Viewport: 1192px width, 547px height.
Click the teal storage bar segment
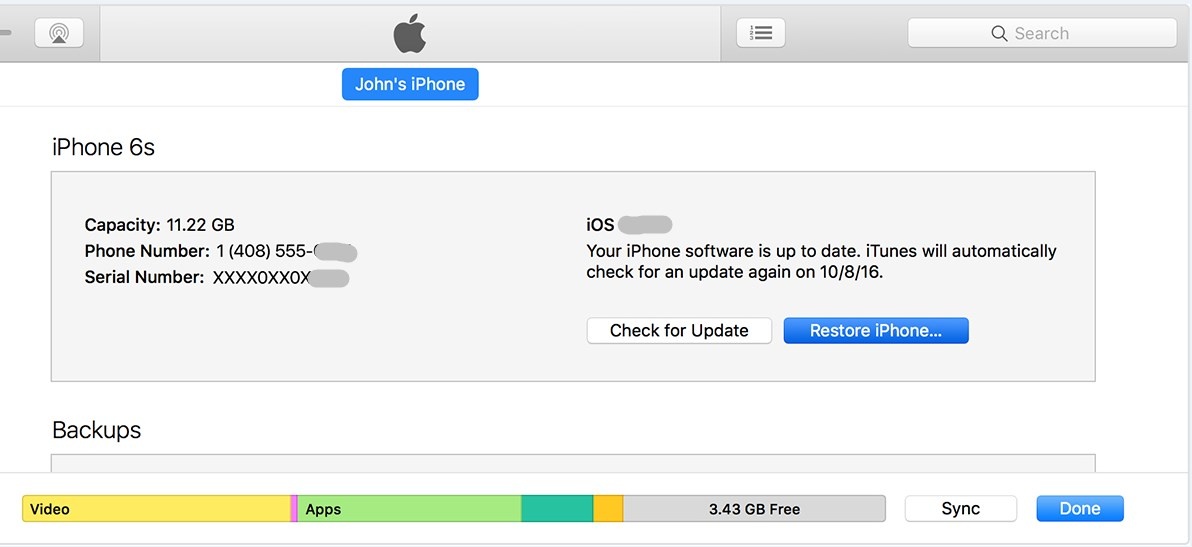557,509
